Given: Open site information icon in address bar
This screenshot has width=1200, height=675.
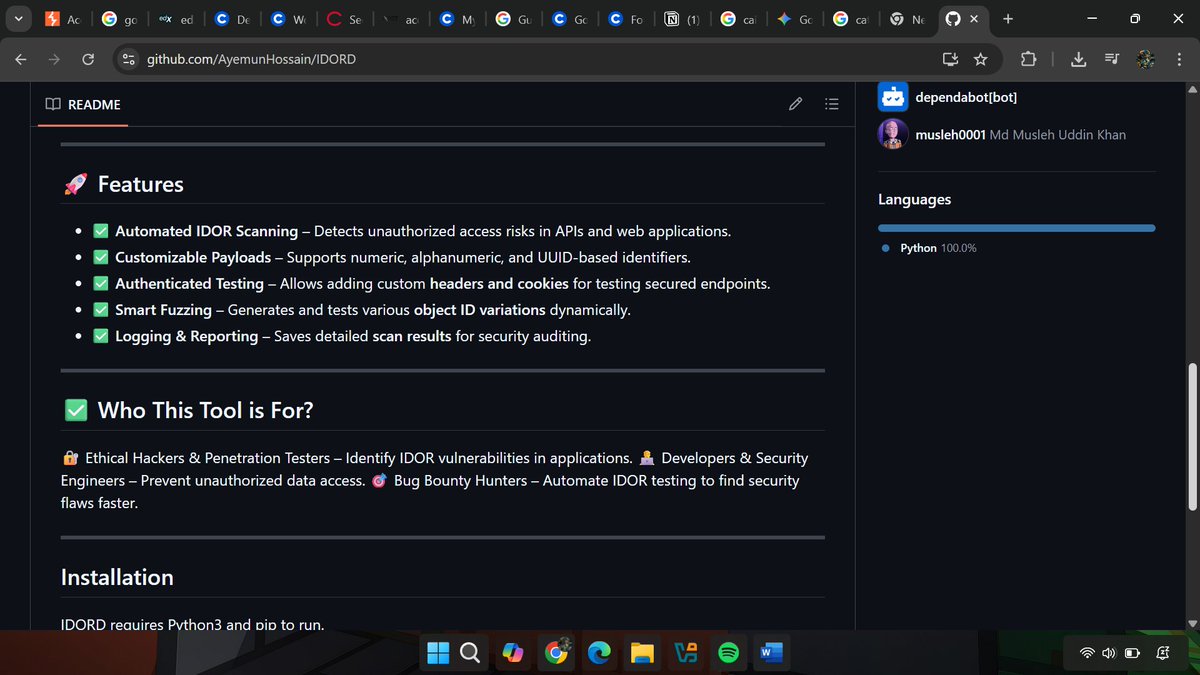Looking at the screenshot, I should click(x=129, y=59).
